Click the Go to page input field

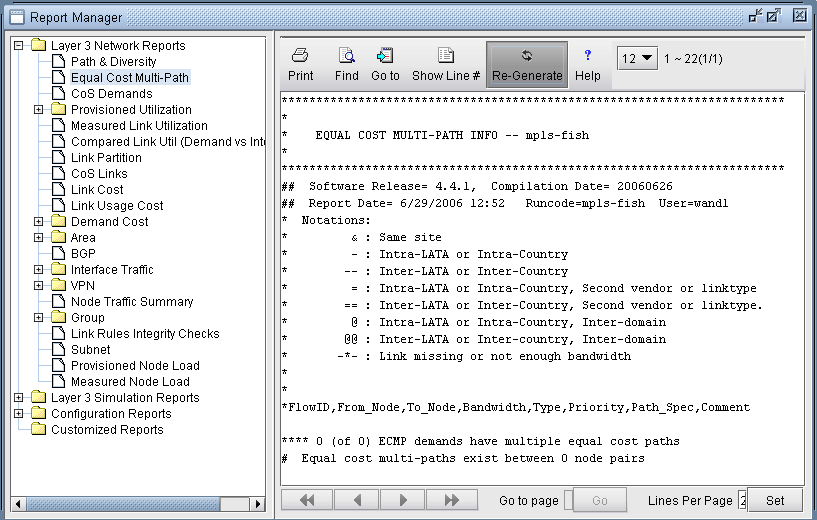tap(569, 500)
